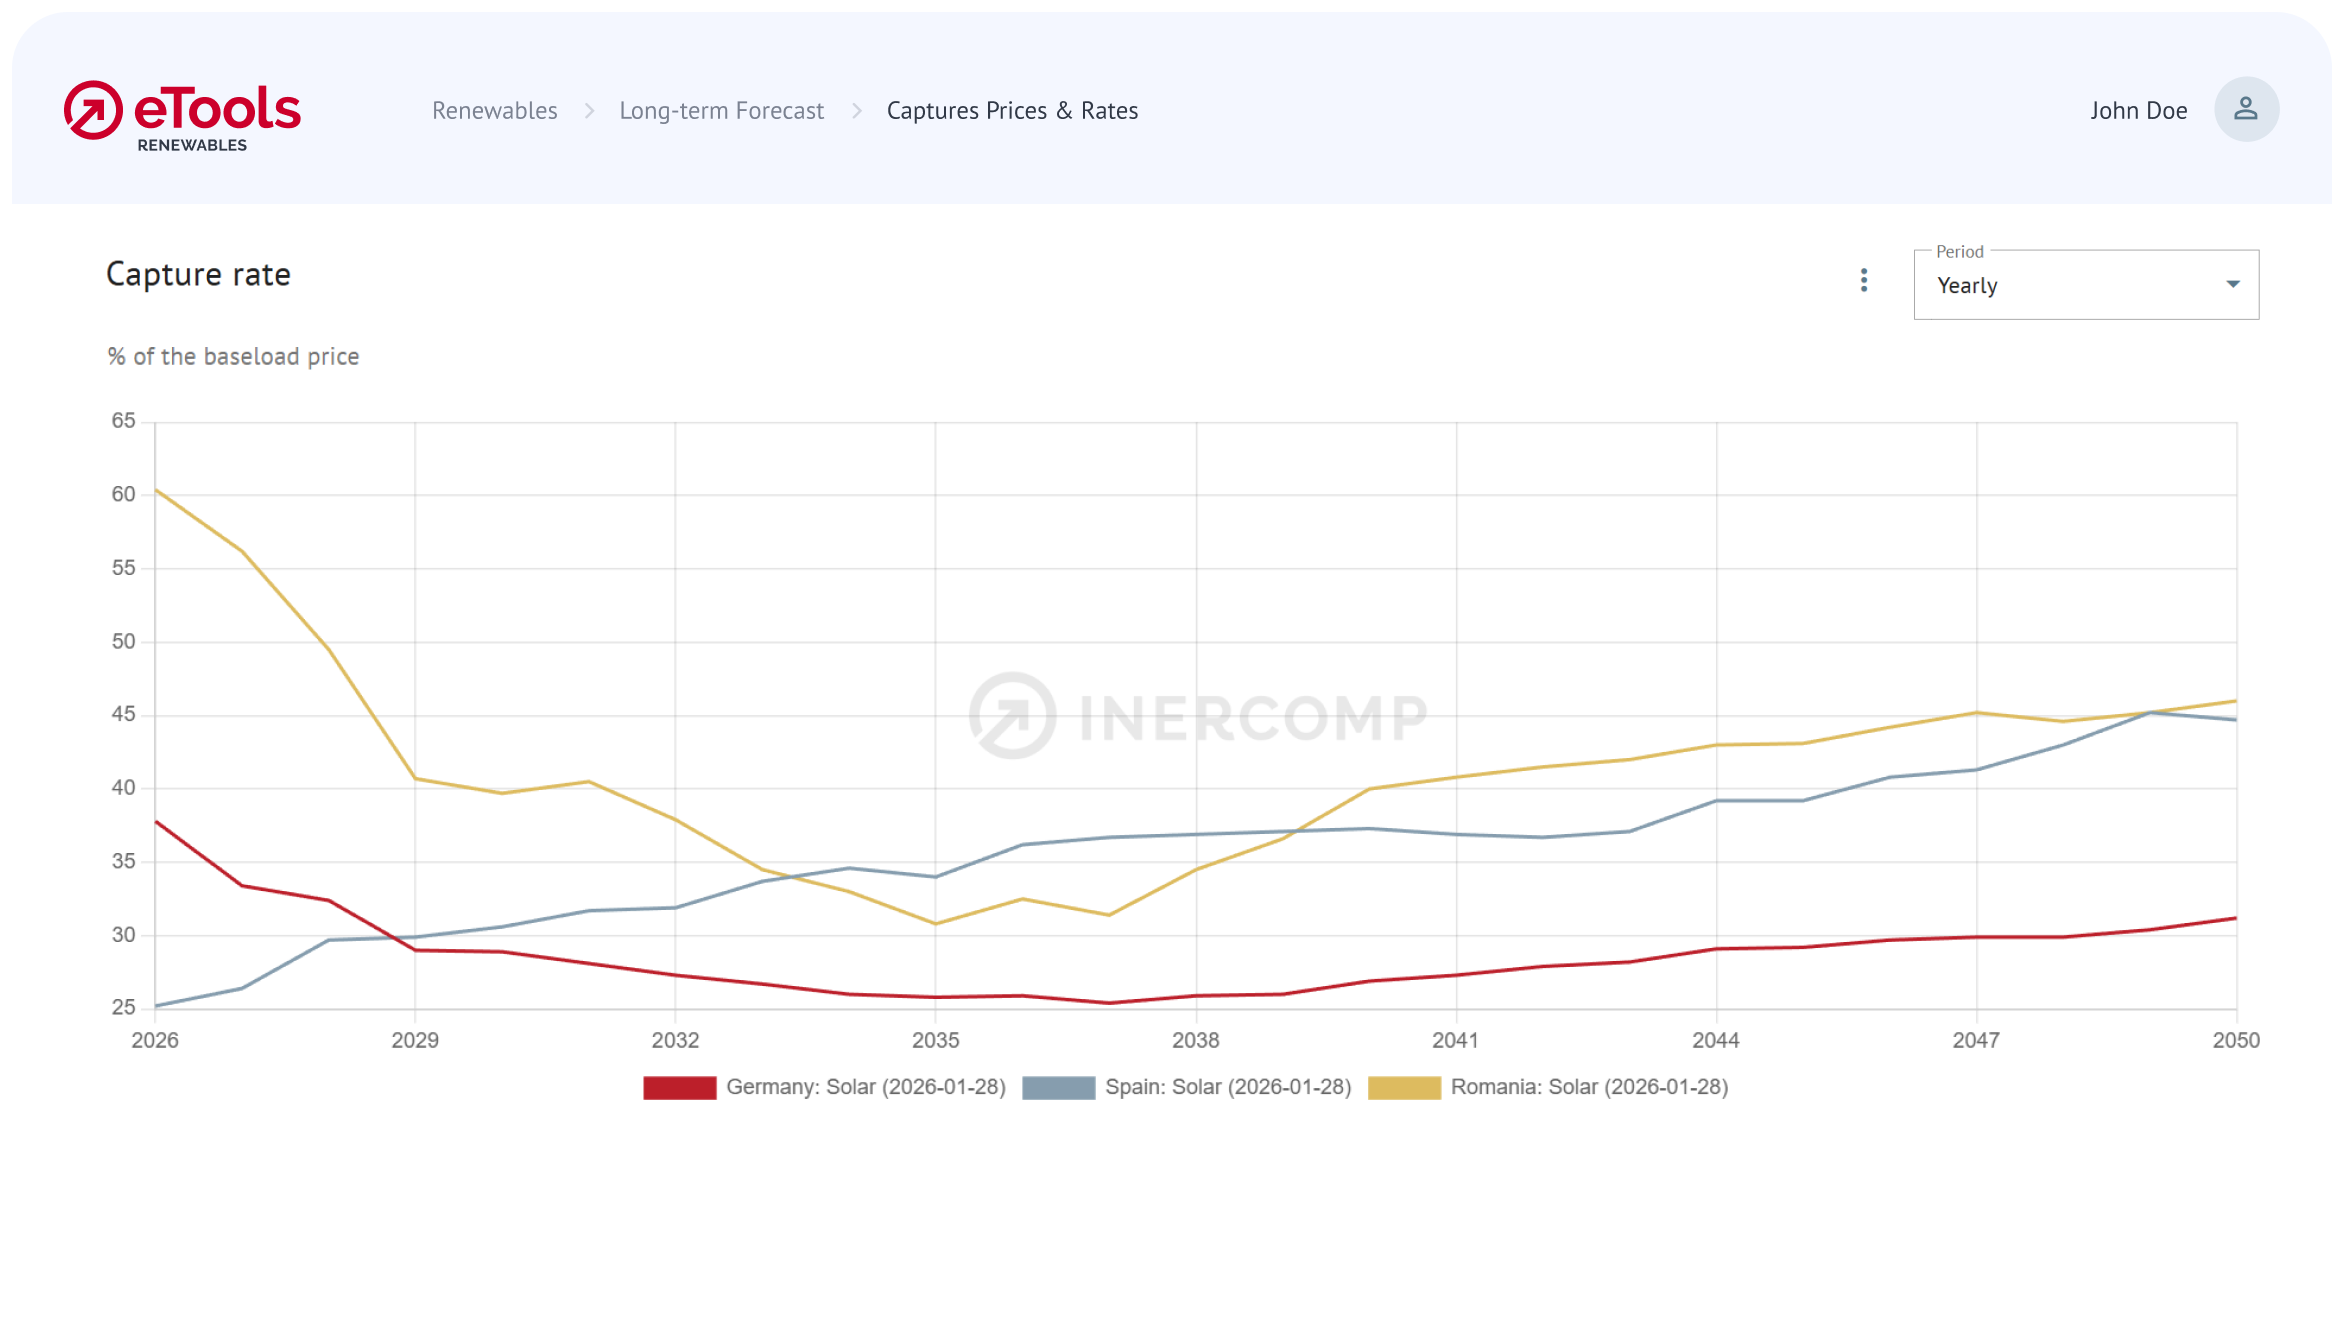2344x1331 pixels.
Task: Toggle the Germany: Solar series in legend
Action: click(867, 1087)
